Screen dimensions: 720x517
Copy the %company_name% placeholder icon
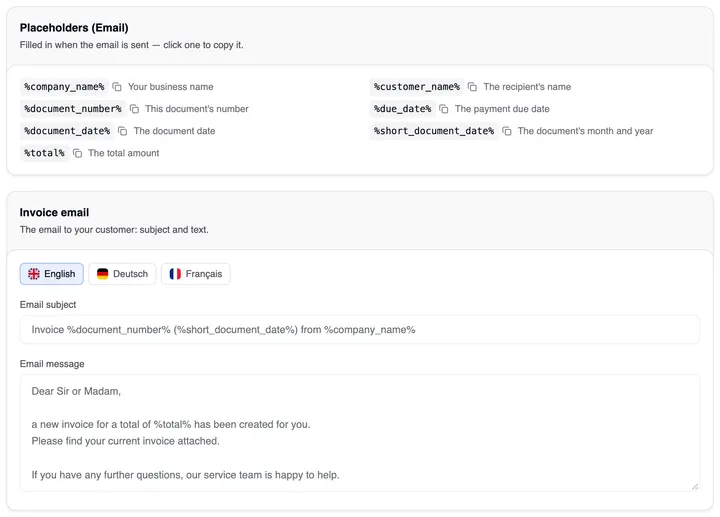point(117,87)
